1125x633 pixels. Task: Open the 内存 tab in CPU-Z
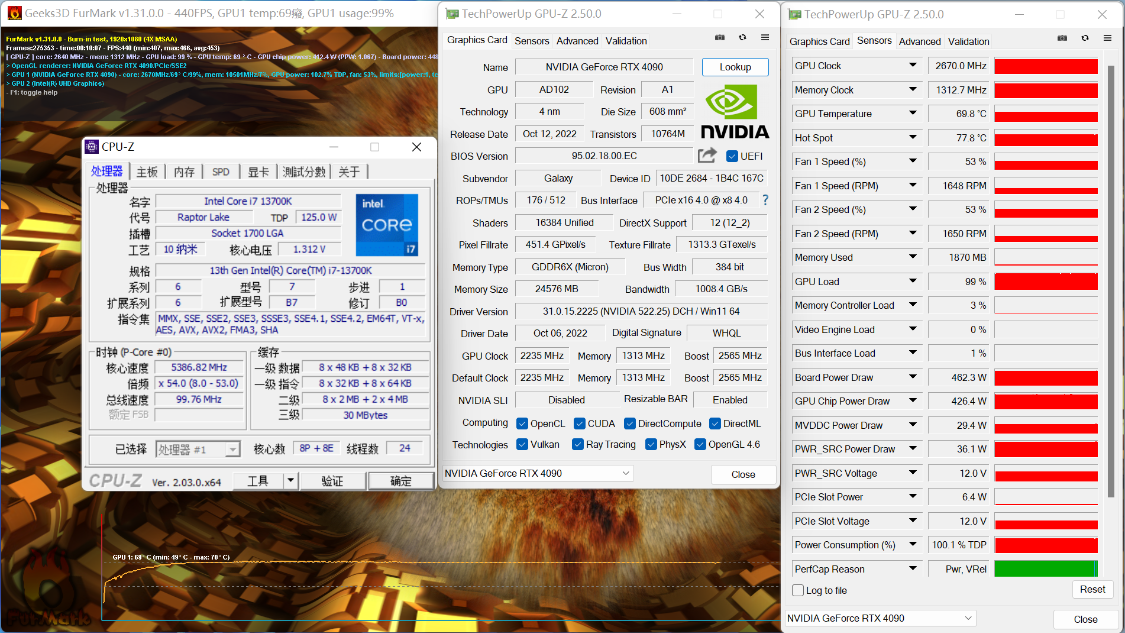[184, 172]
